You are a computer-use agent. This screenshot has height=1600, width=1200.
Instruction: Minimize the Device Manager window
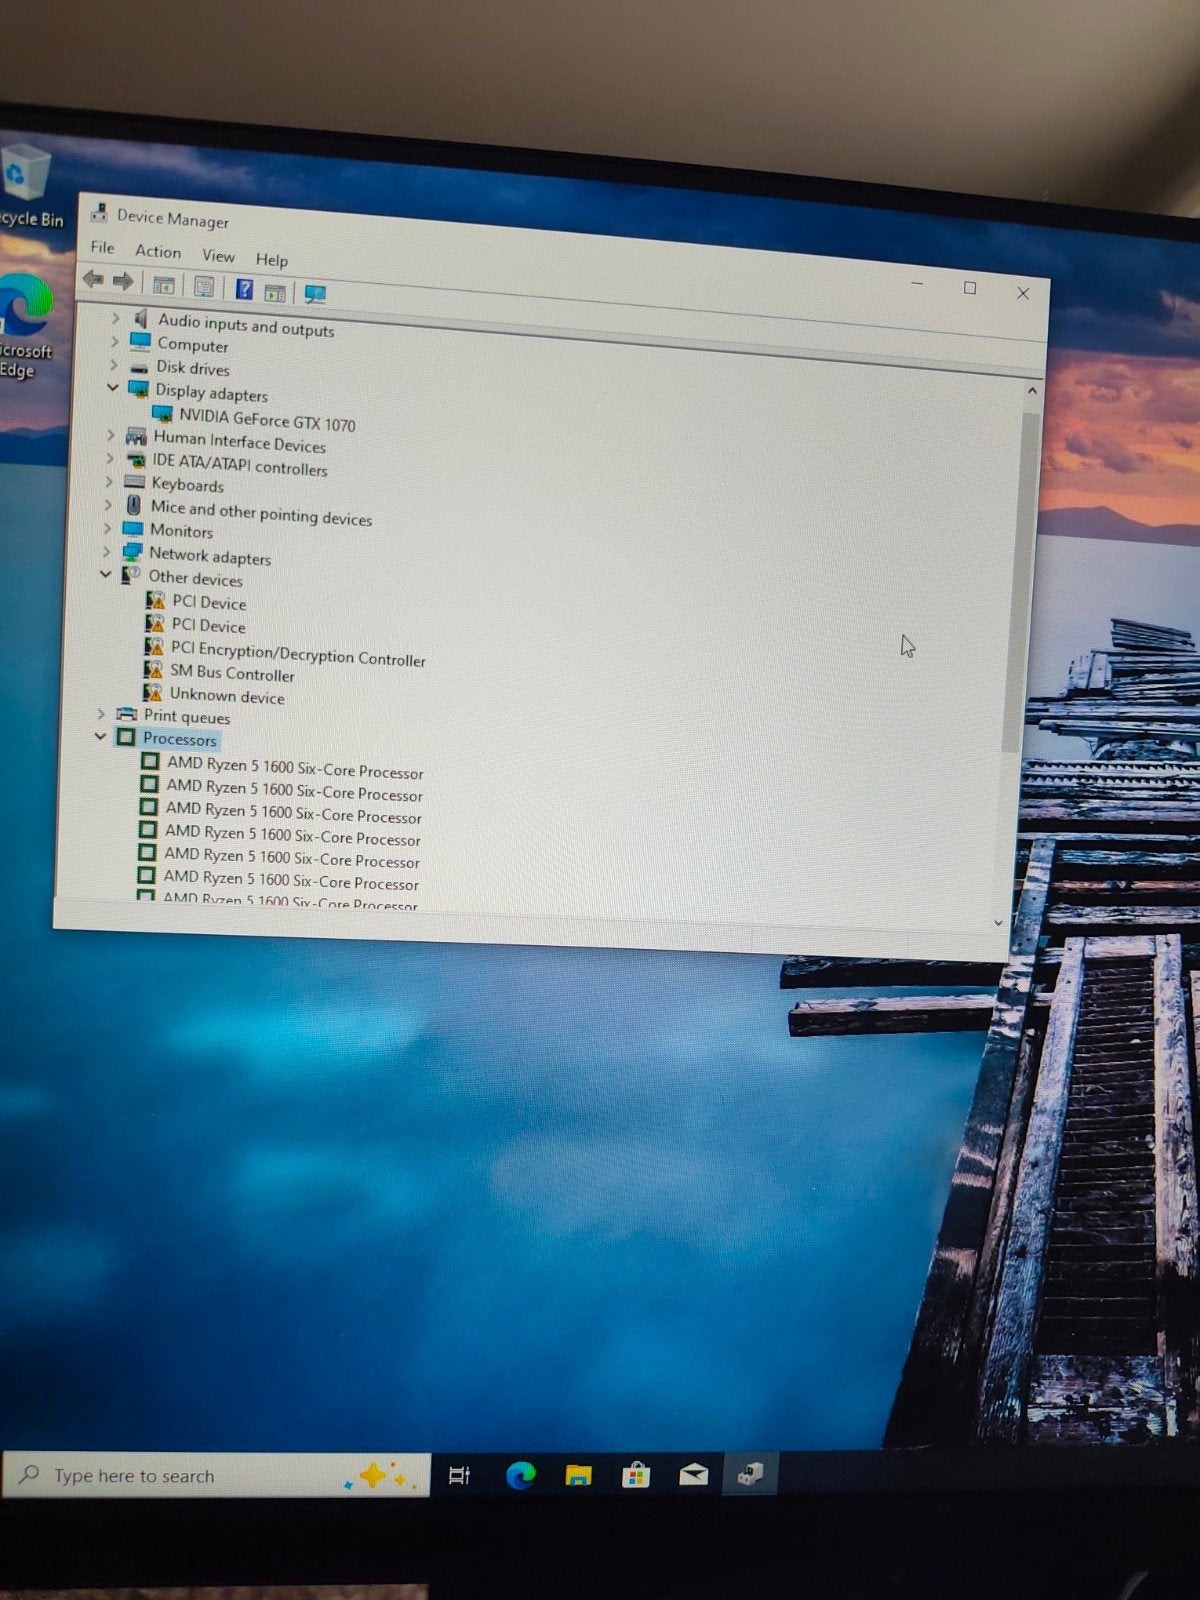[x=917, y=285]
